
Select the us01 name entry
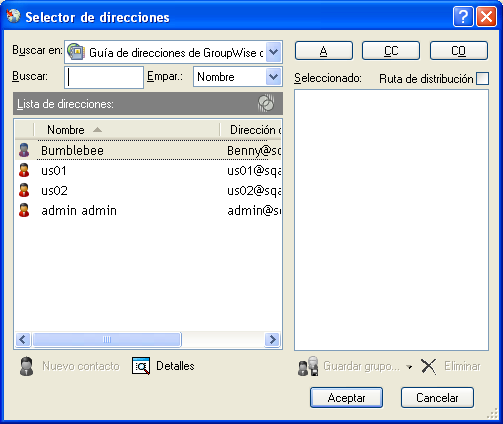click(x=54, y=171)
